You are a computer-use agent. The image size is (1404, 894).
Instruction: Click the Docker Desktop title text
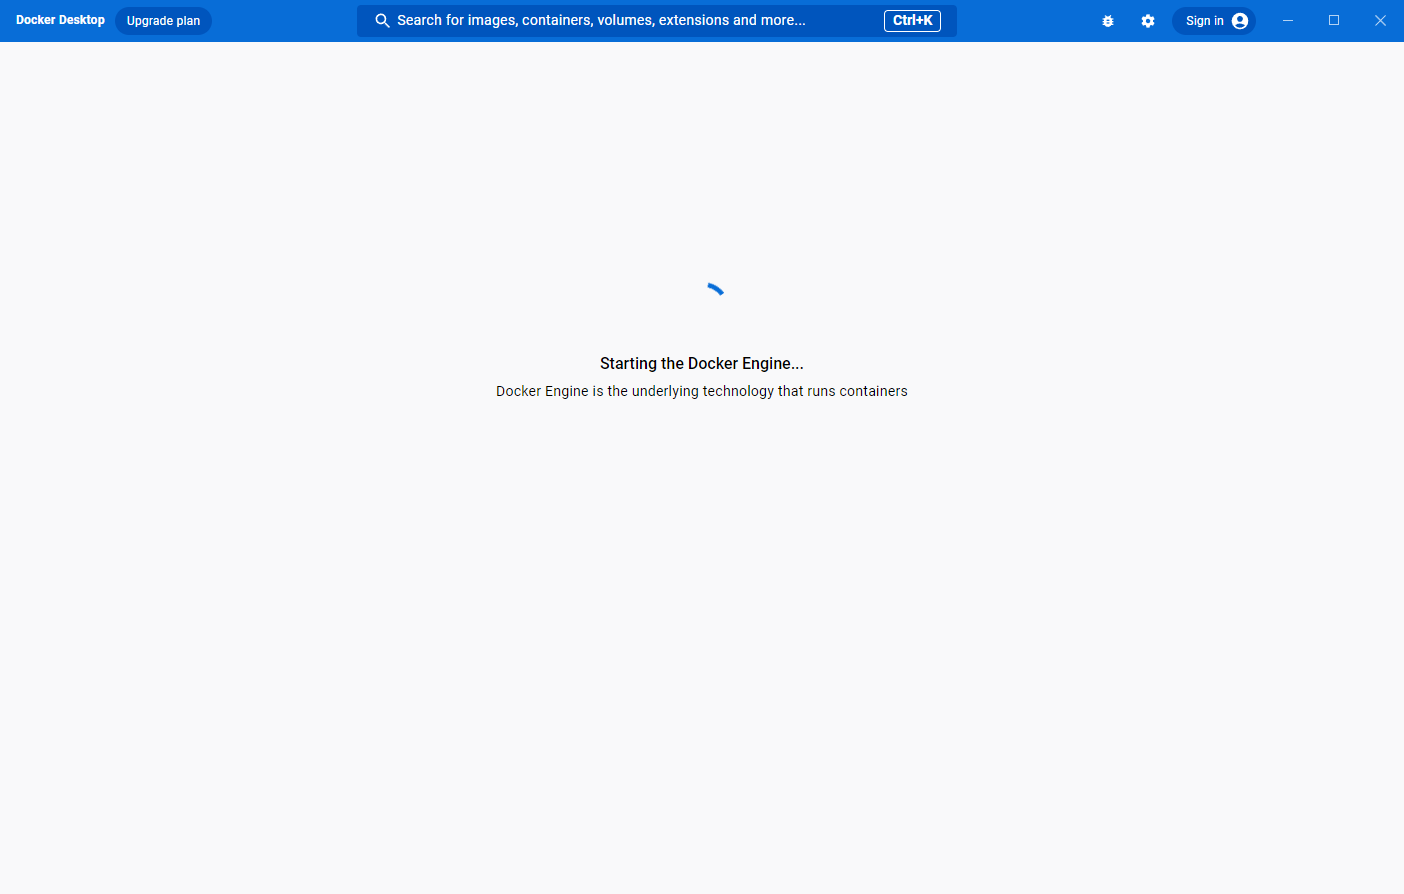pyautogui.click(x=60, y=20)
